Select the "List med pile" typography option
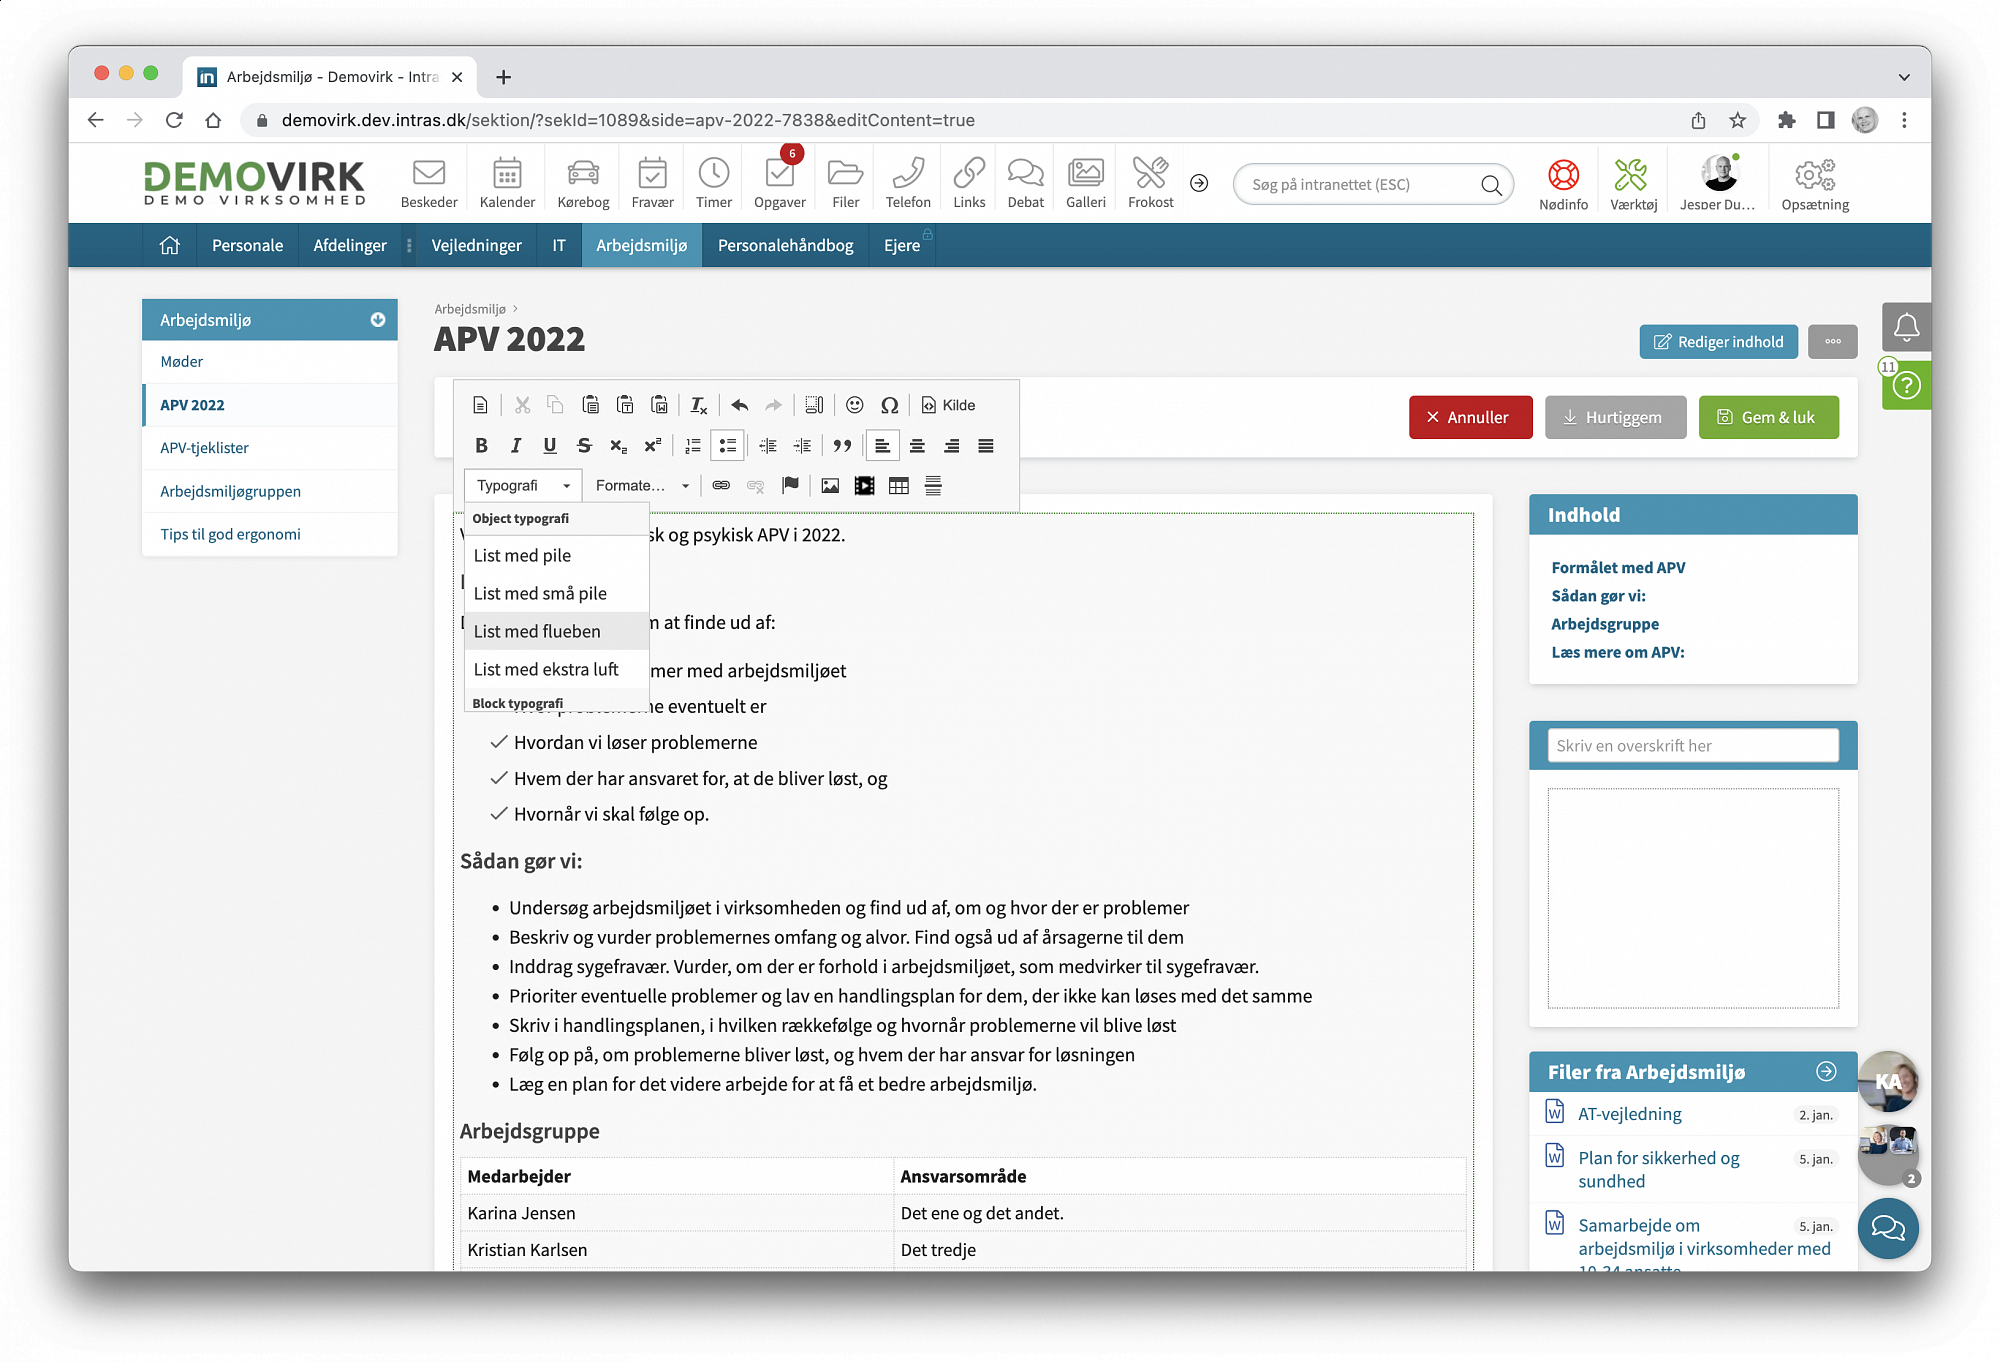This screenshot has width=2000, height=1362. (x=522, y=555)
